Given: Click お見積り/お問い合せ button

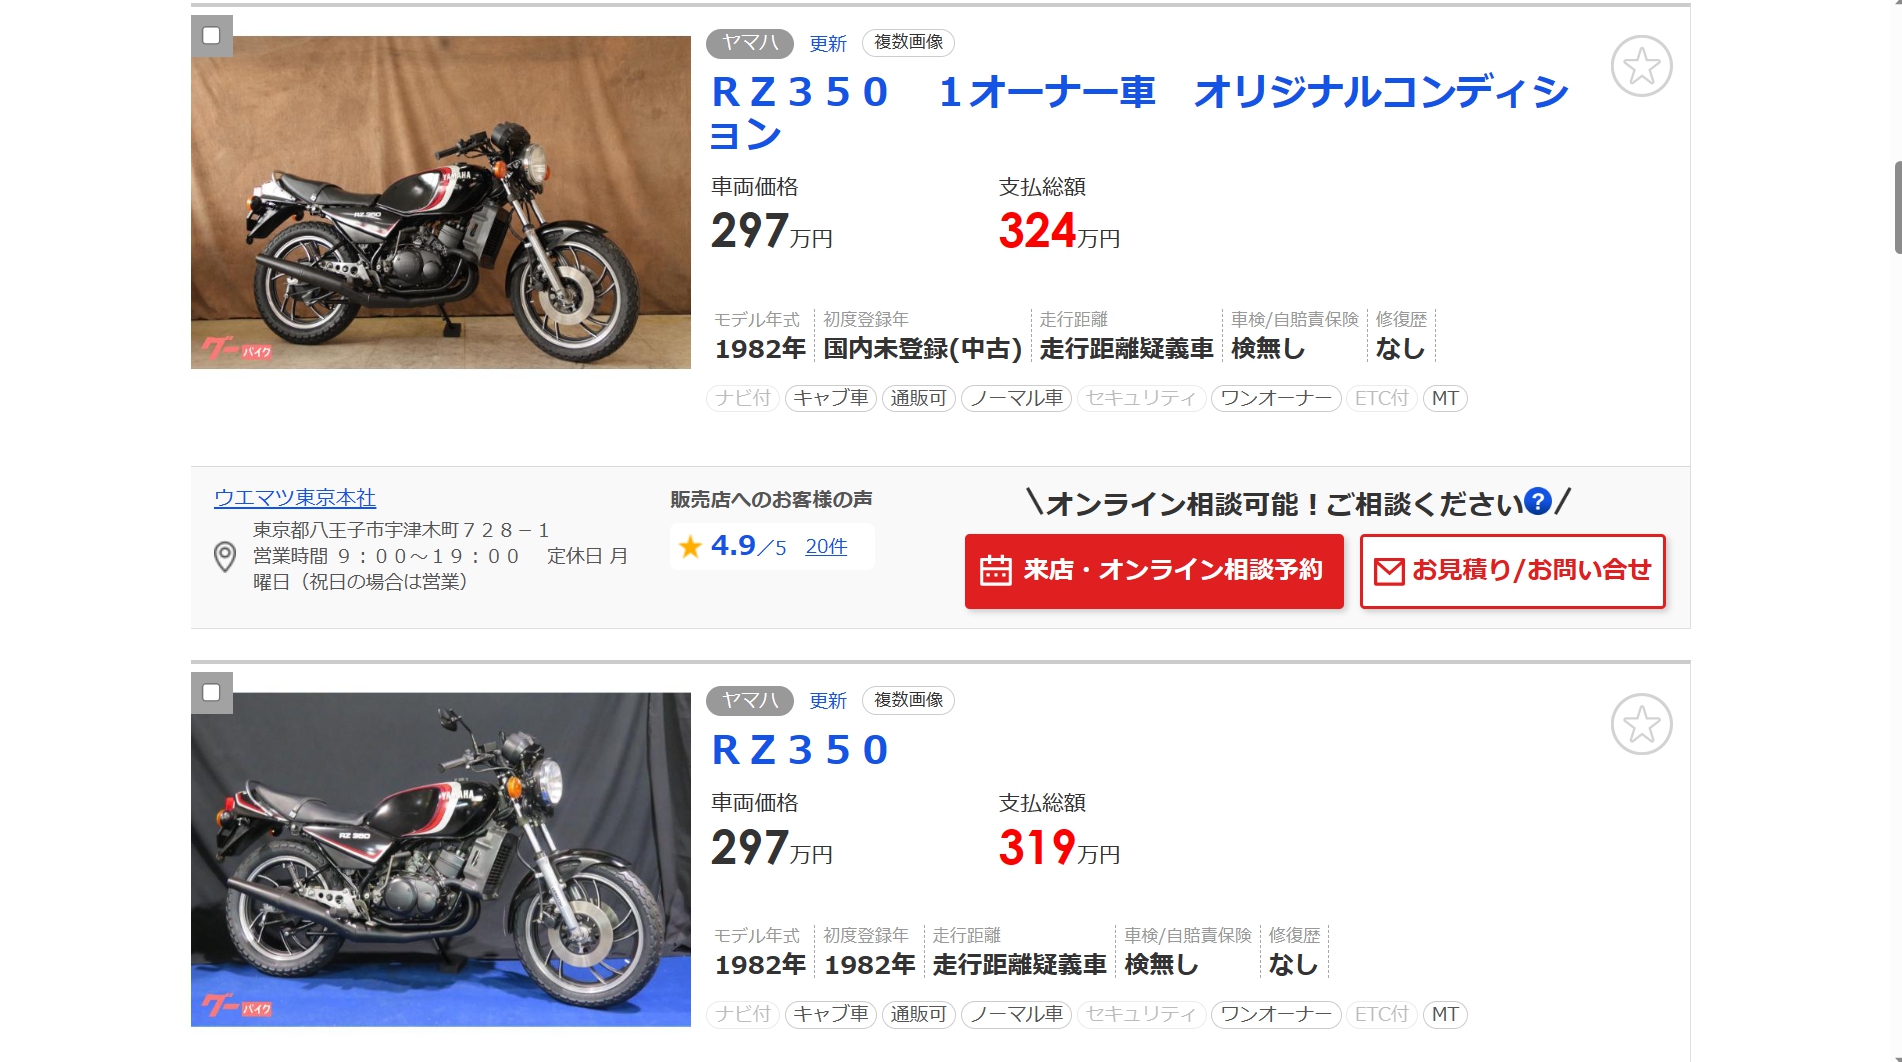Looking at the screenshot, I should [1512, 571].
